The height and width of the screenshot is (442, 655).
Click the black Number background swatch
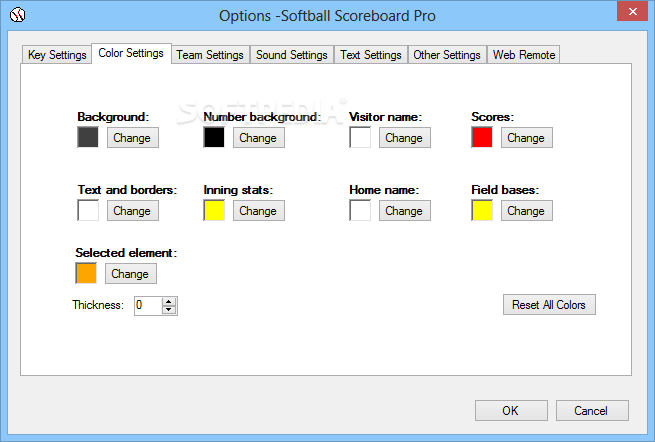pos(214,137)
